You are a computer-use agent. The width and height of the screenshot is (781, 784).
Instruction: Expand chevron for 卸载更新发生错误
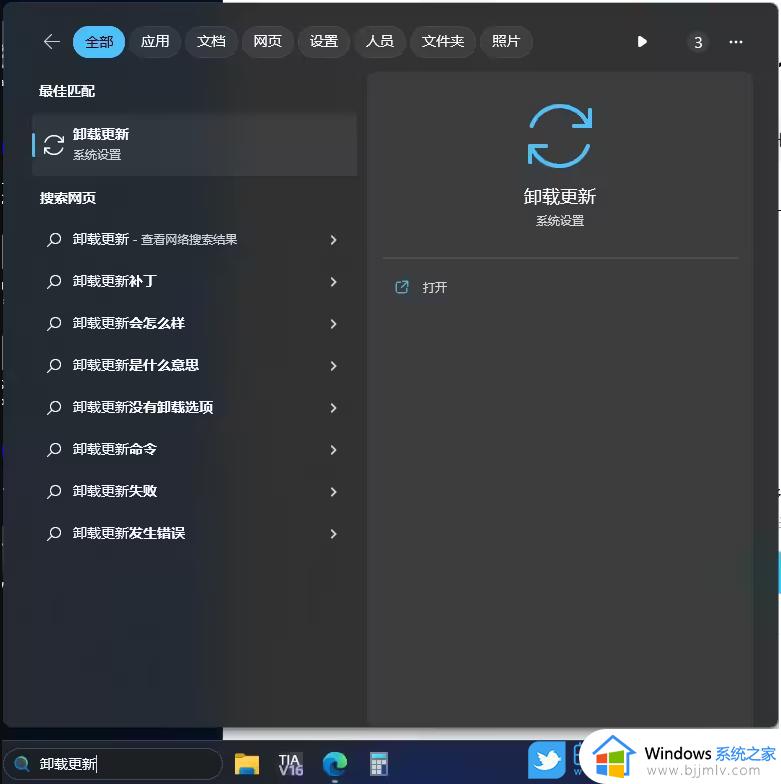334,534
